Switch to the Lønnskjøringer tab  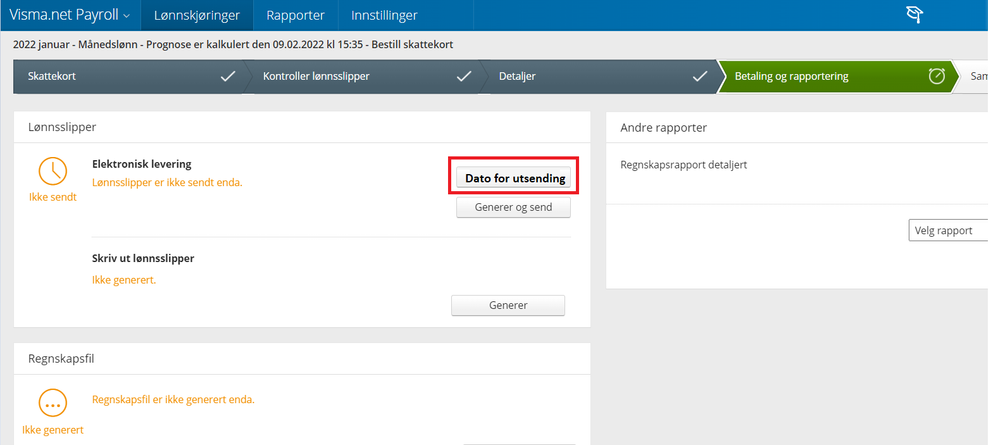pos(197,15)
